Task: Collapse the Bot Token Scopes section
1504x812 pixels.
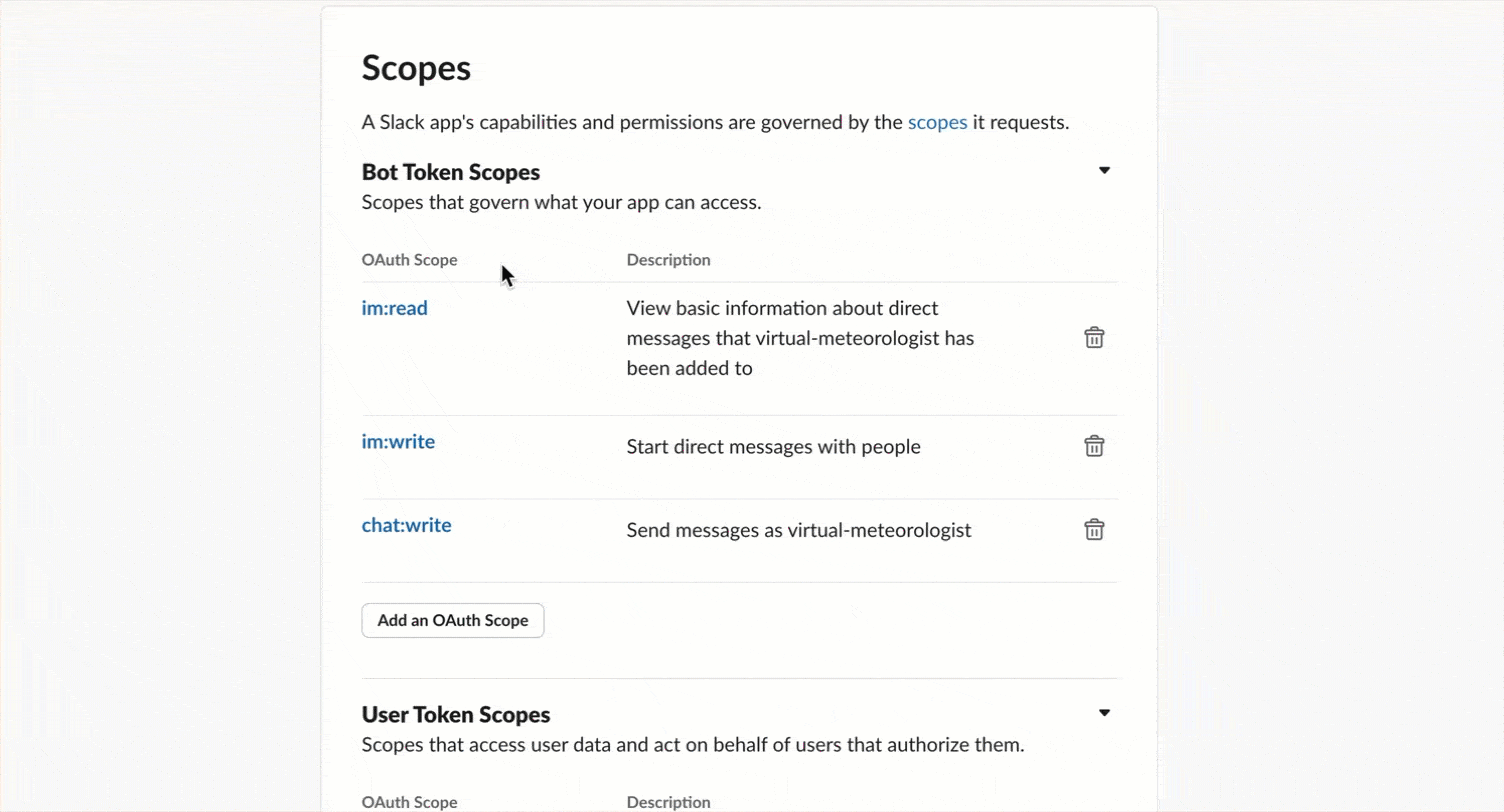Action: coord(1104,170)
